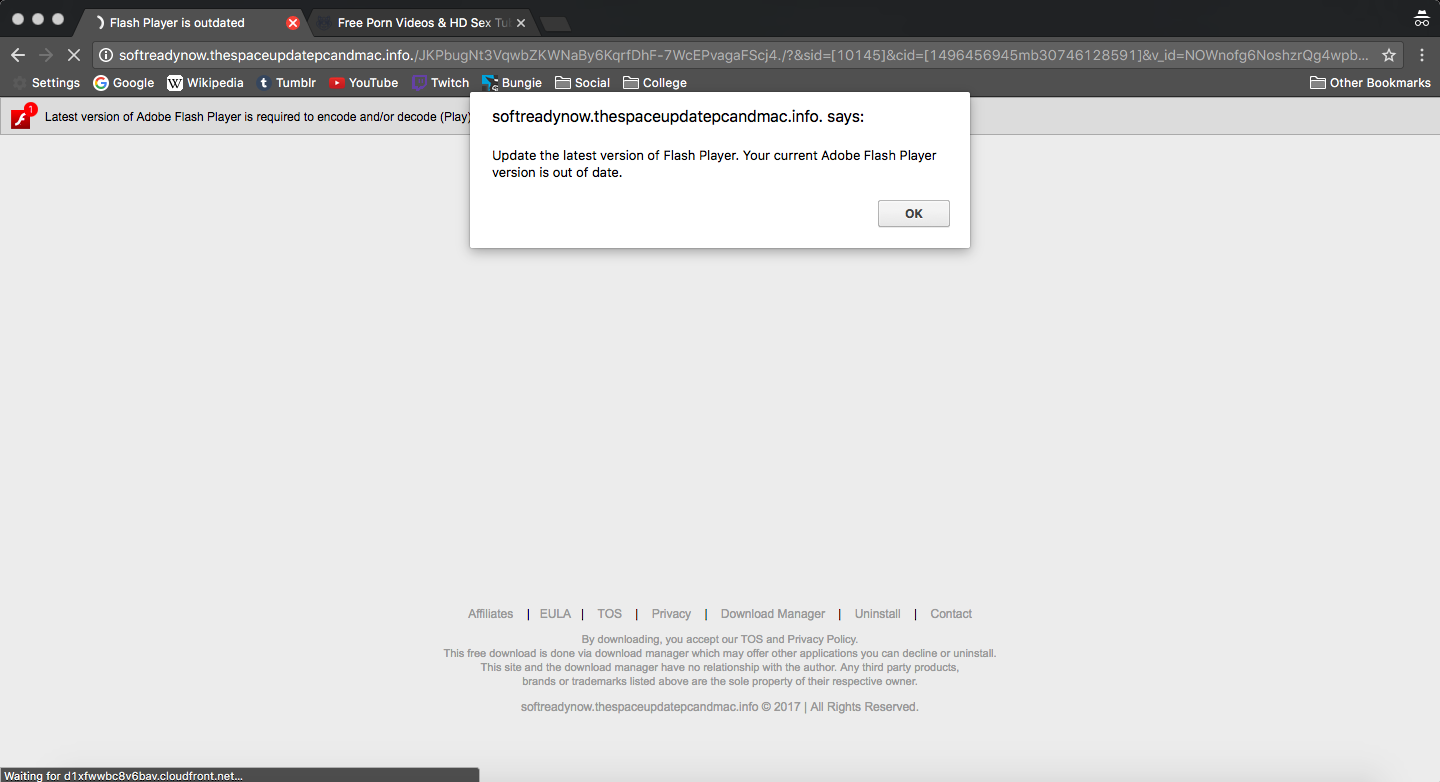This screenshot has height=782, width=1440.
Task: Open the YouTube bookmark
Action: pos(364,83)
